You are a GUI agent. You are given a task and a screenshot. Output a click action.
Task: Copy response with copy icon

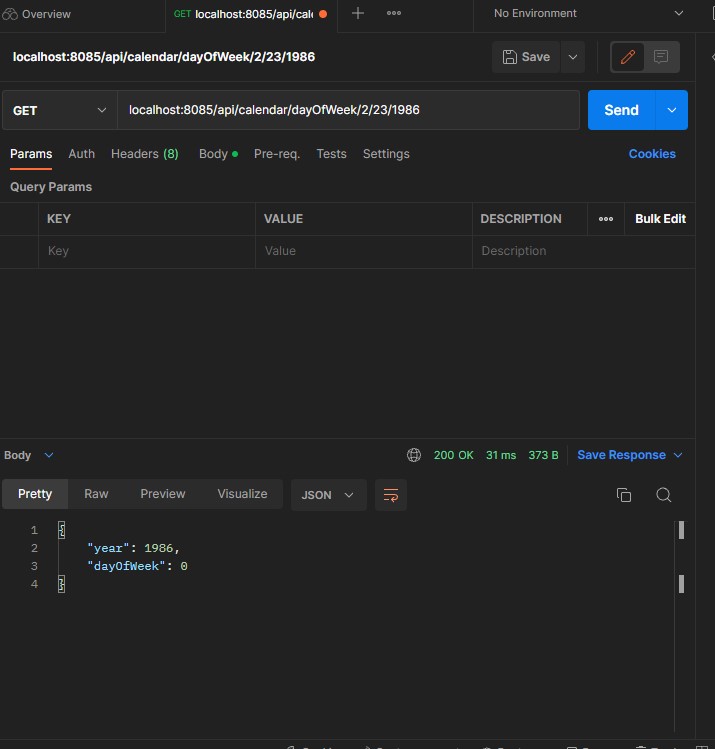click(x=624, y=495)
